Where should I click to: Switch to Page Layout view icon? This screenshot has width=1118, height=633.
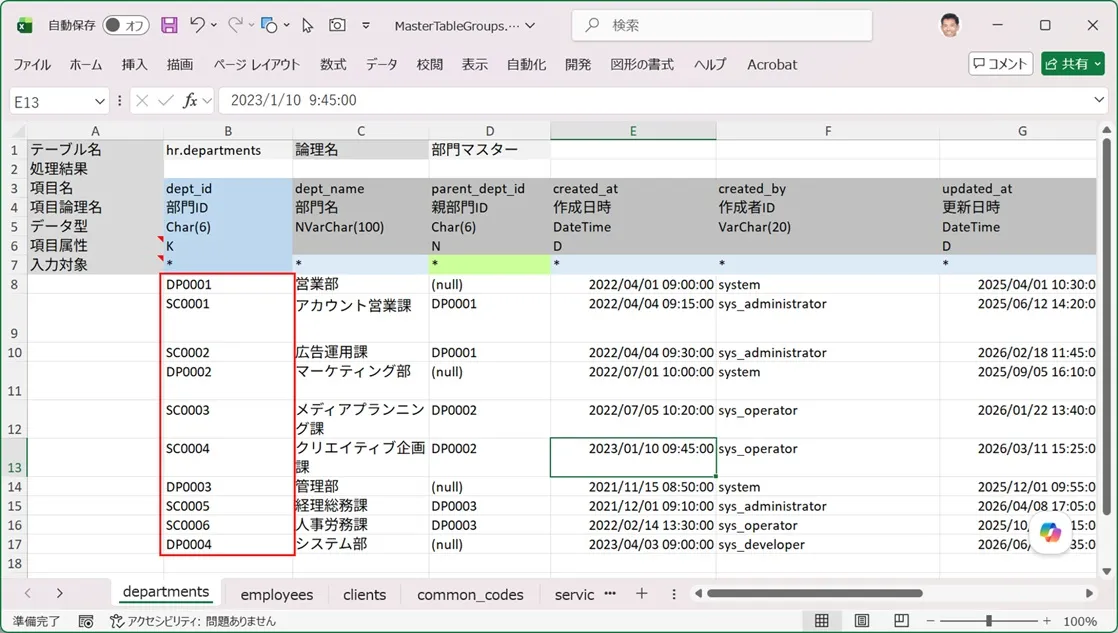coord(861,621)
